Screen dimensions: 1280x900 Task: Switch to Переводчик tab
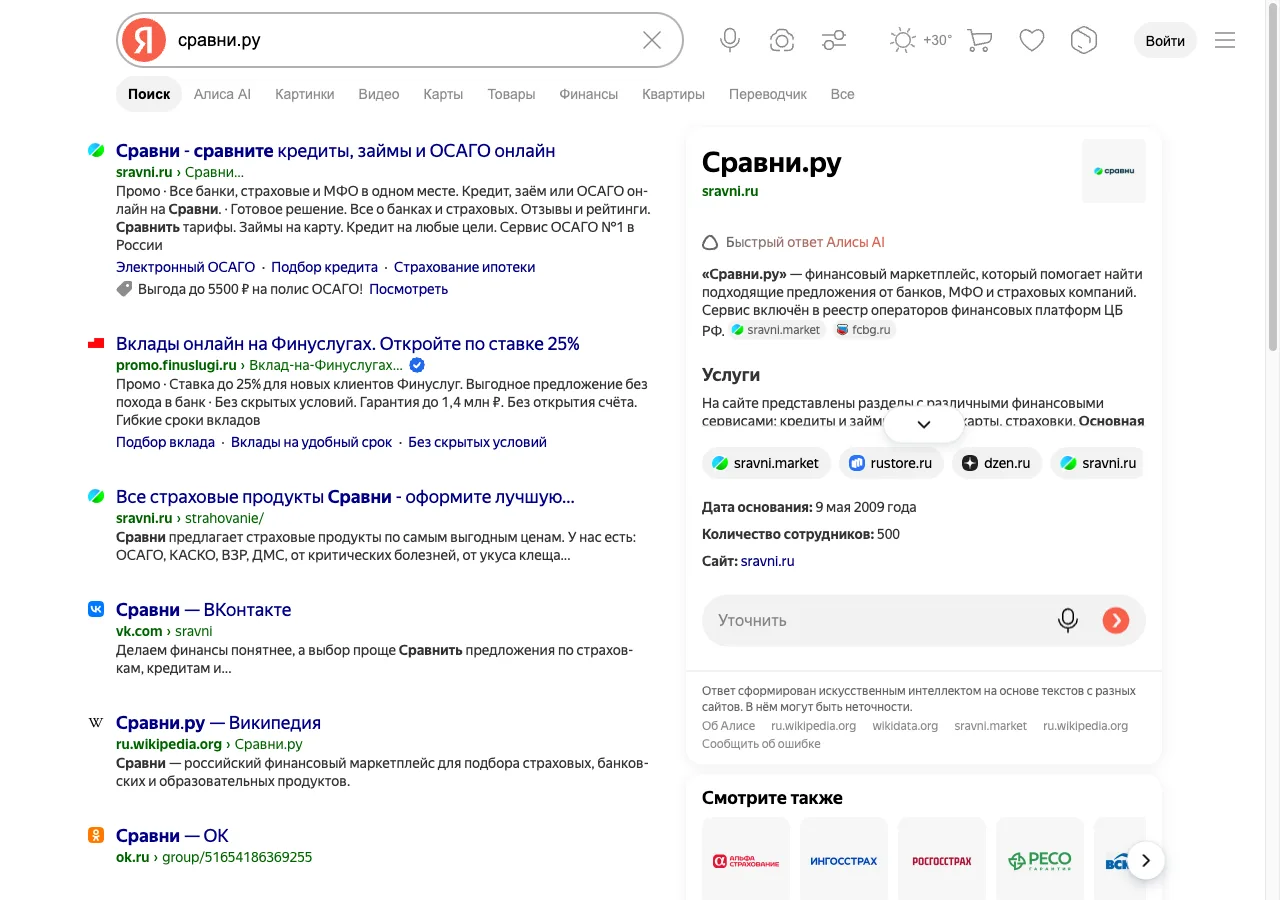pyautogui.click(x=768, y=94)
